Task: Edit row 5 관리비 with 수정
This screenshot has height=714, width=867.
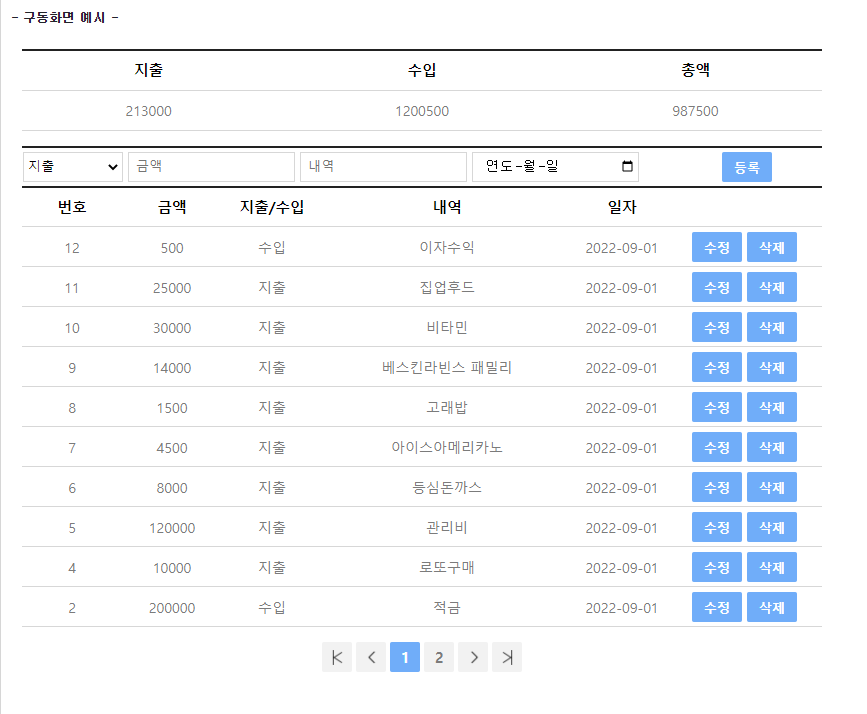Action: tap(717, 527)
